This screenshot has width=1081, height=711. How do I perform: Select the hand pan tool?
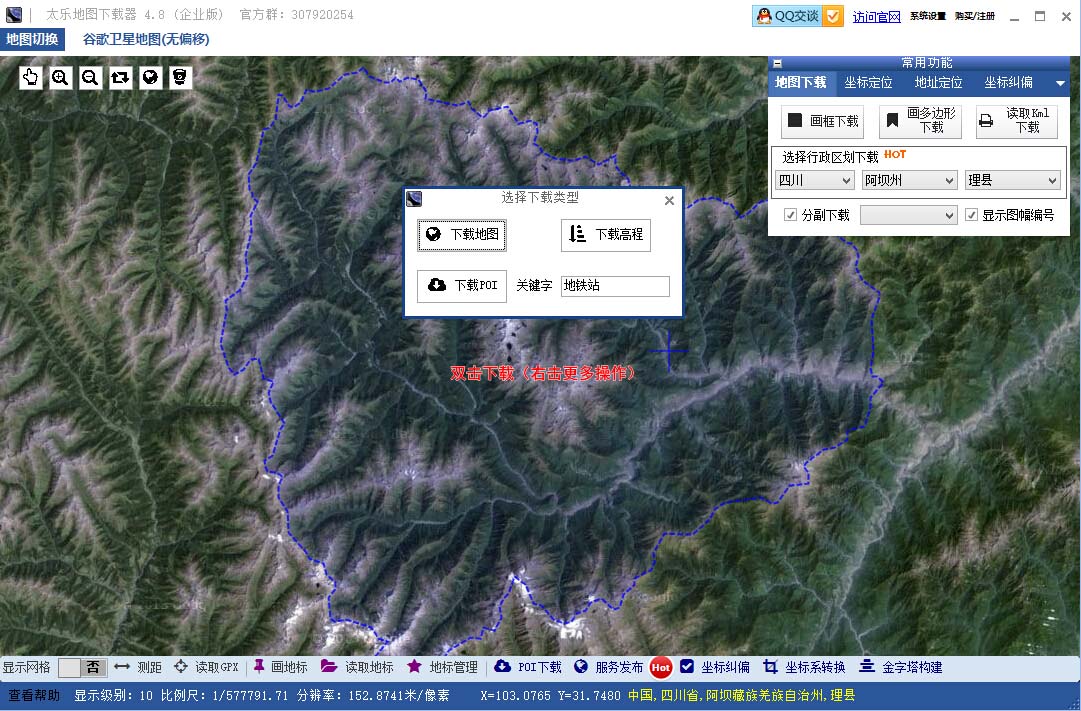(x=30, y=77)
